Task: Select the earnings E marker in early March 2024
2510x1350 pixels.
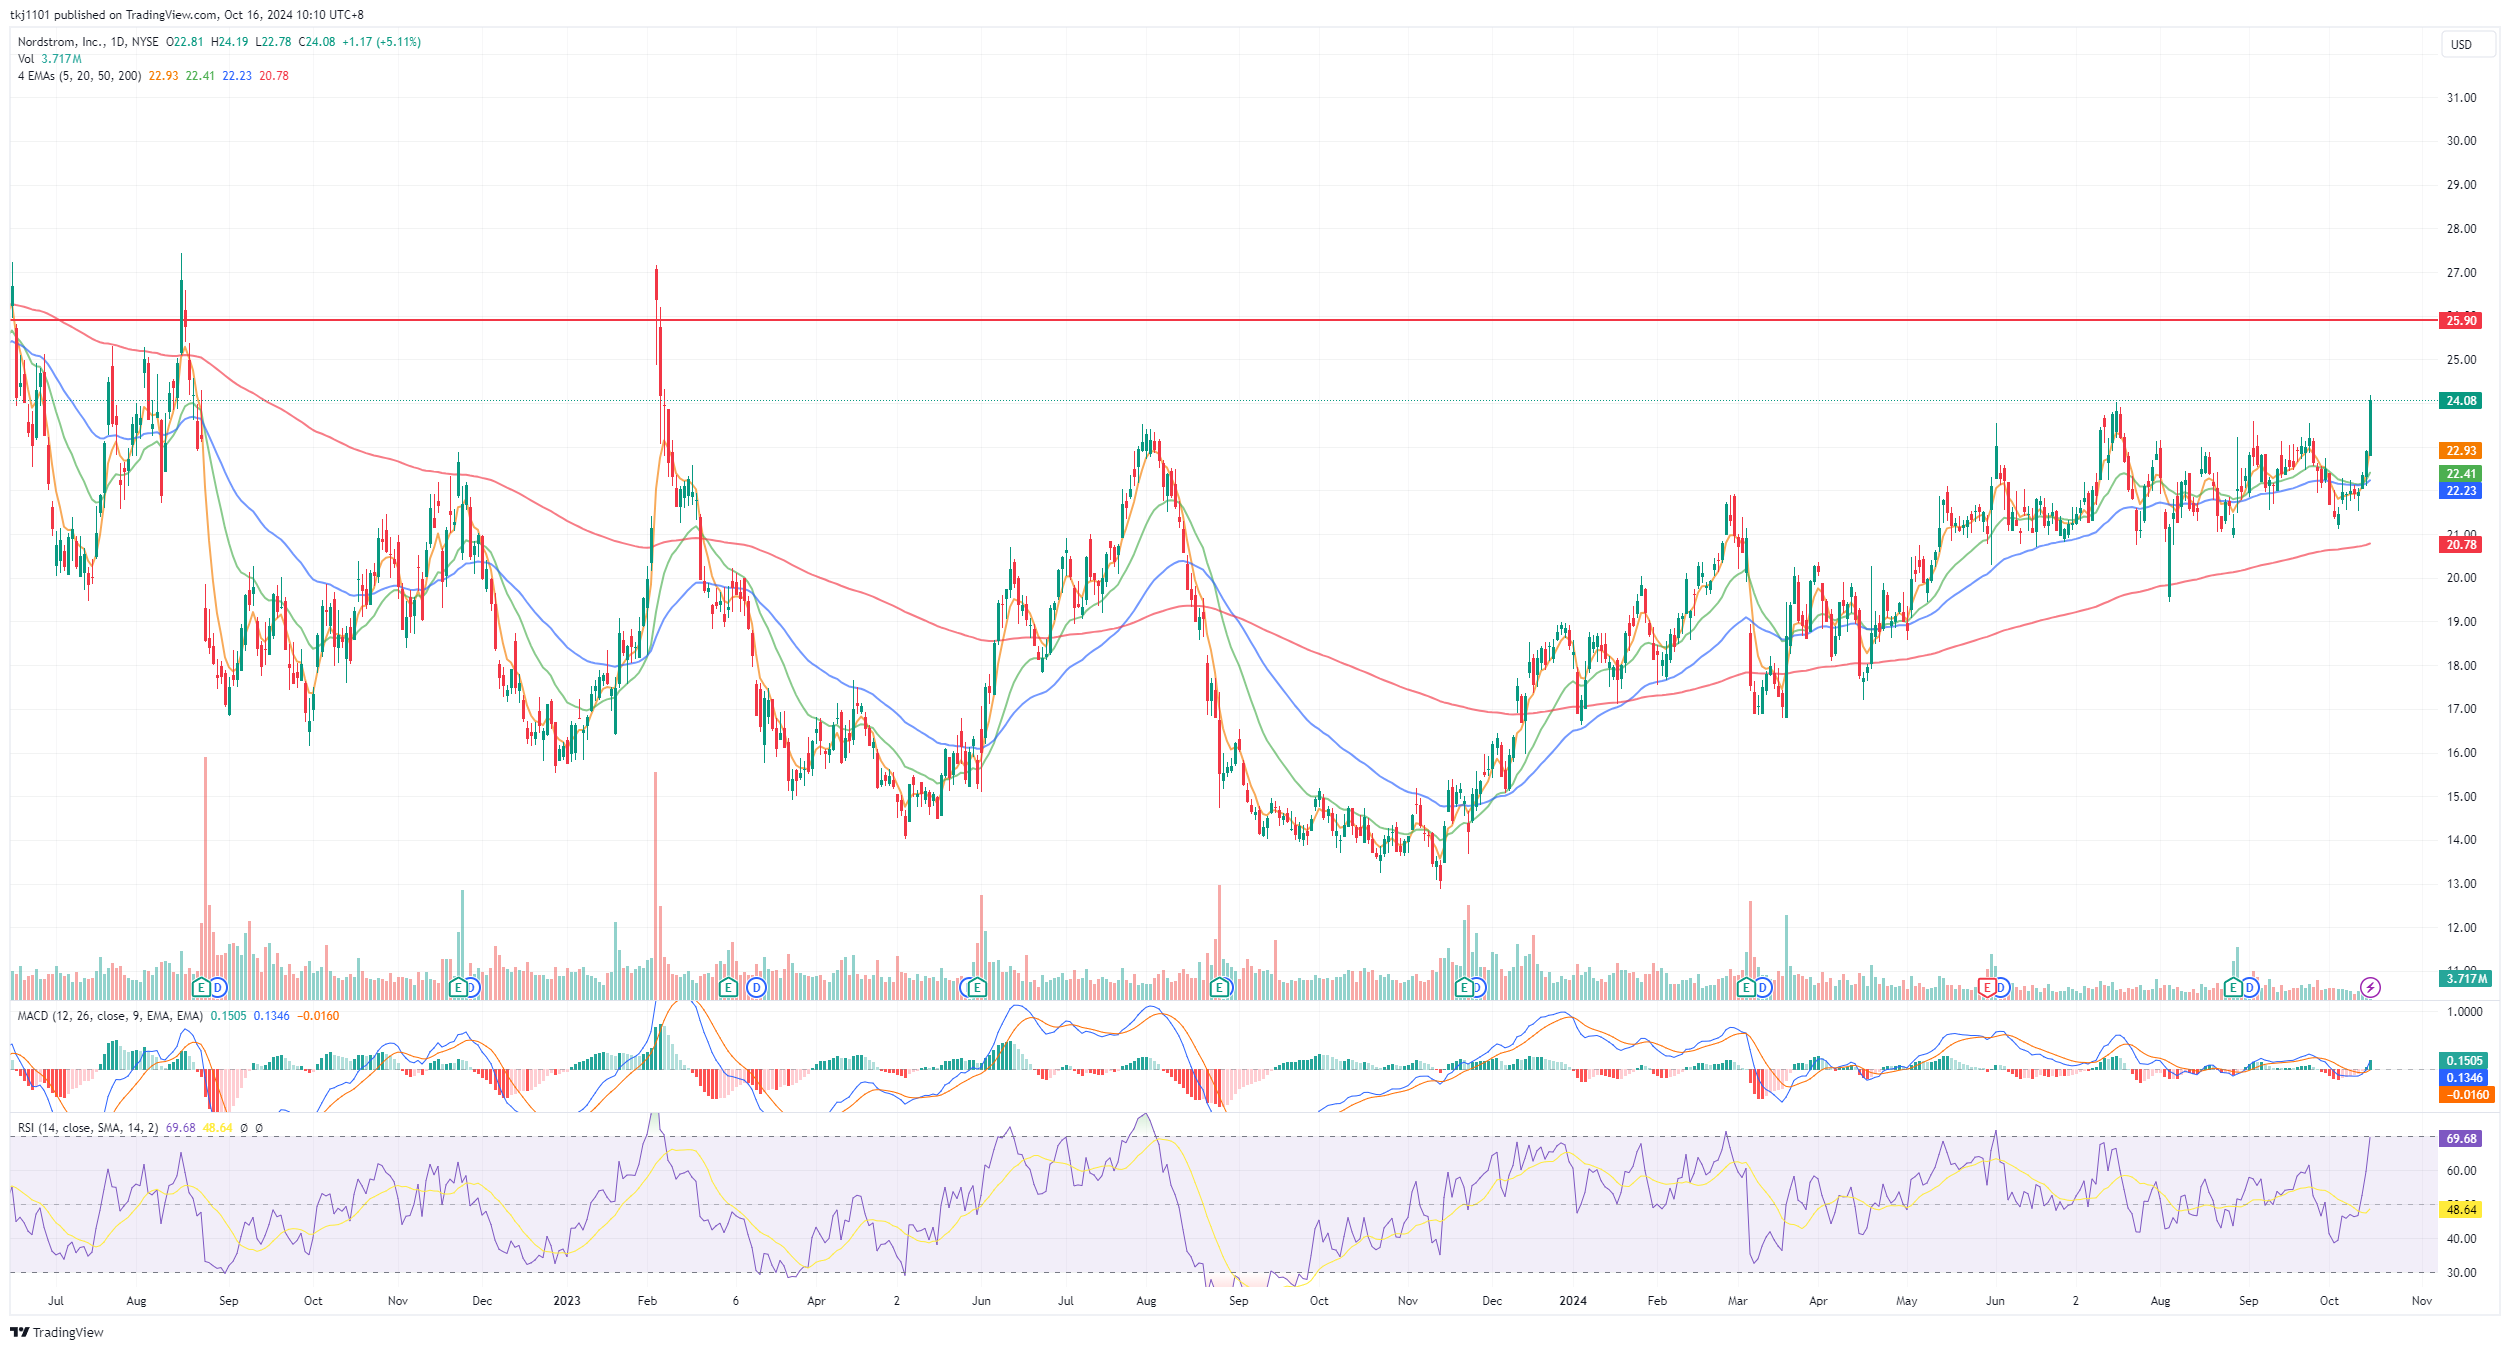Action: click(x=1747, y=988)
